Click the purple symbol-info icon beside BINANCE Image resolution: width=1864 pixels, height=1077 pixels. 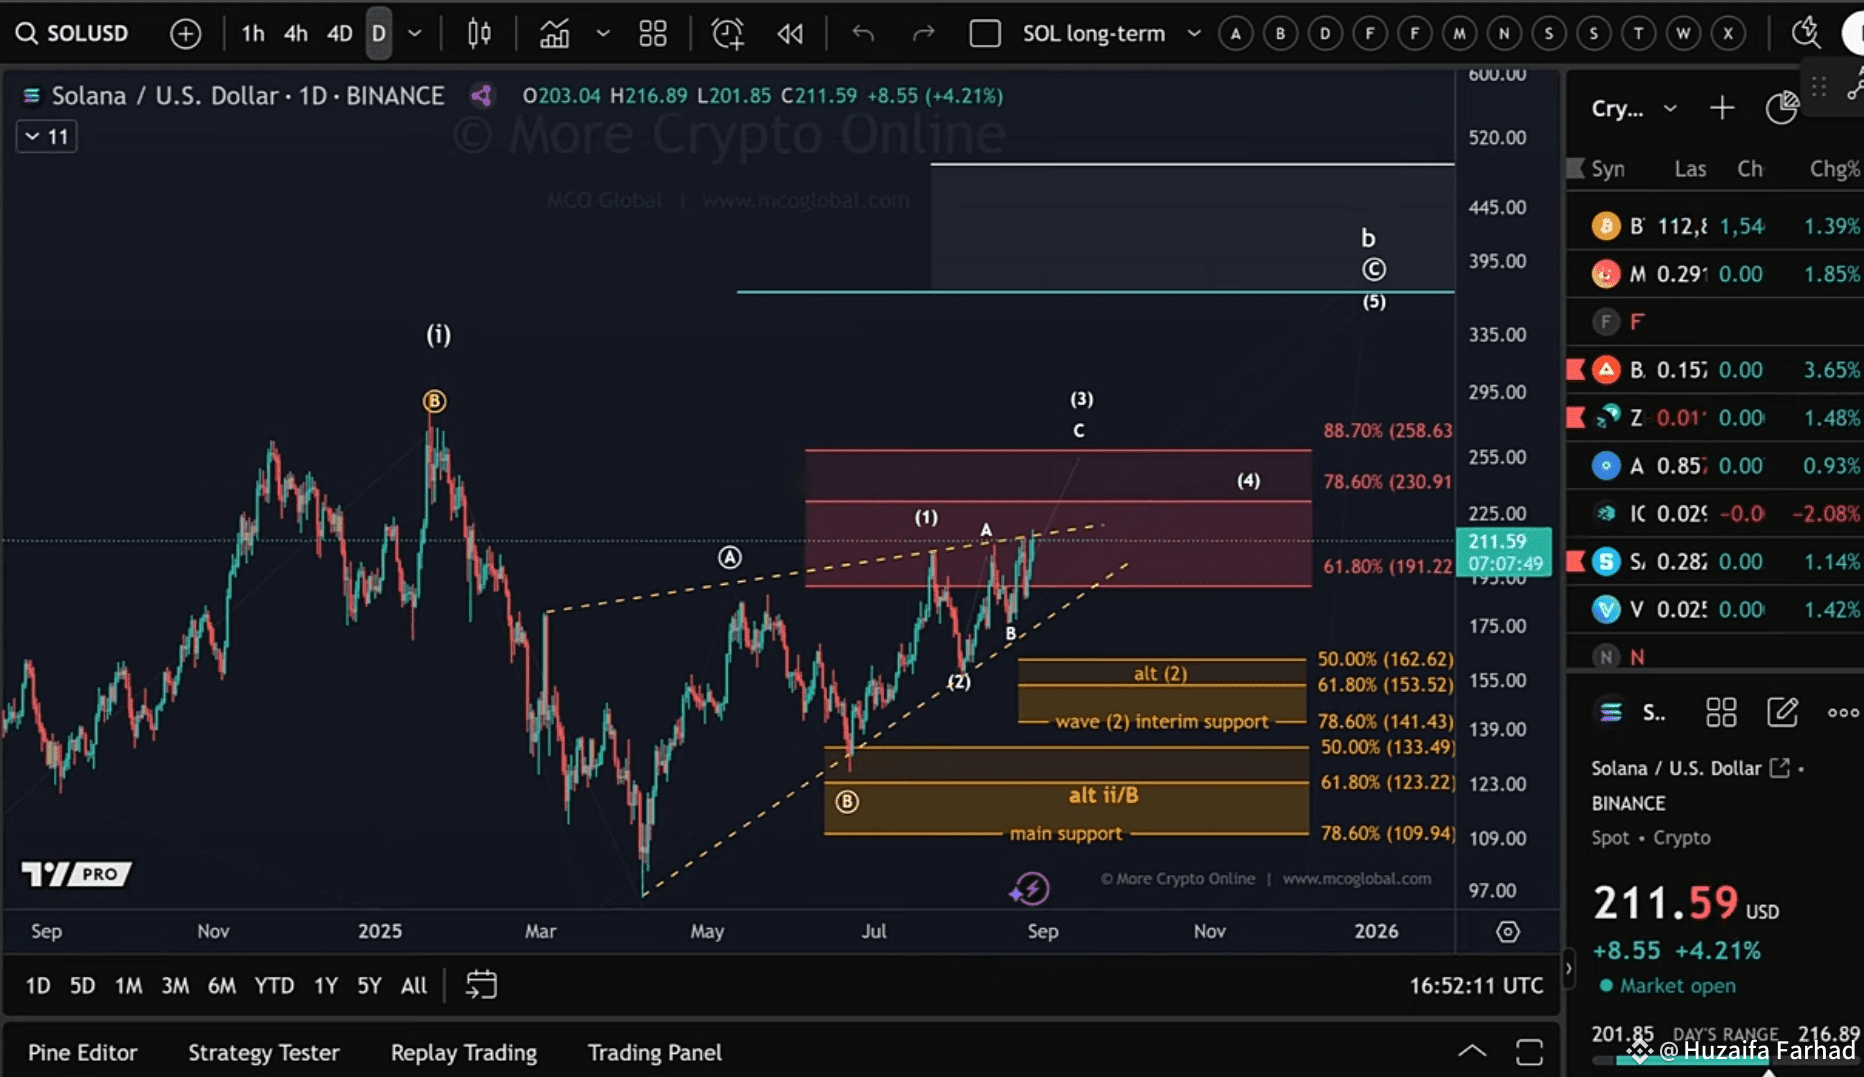click(x=481, y=95)
